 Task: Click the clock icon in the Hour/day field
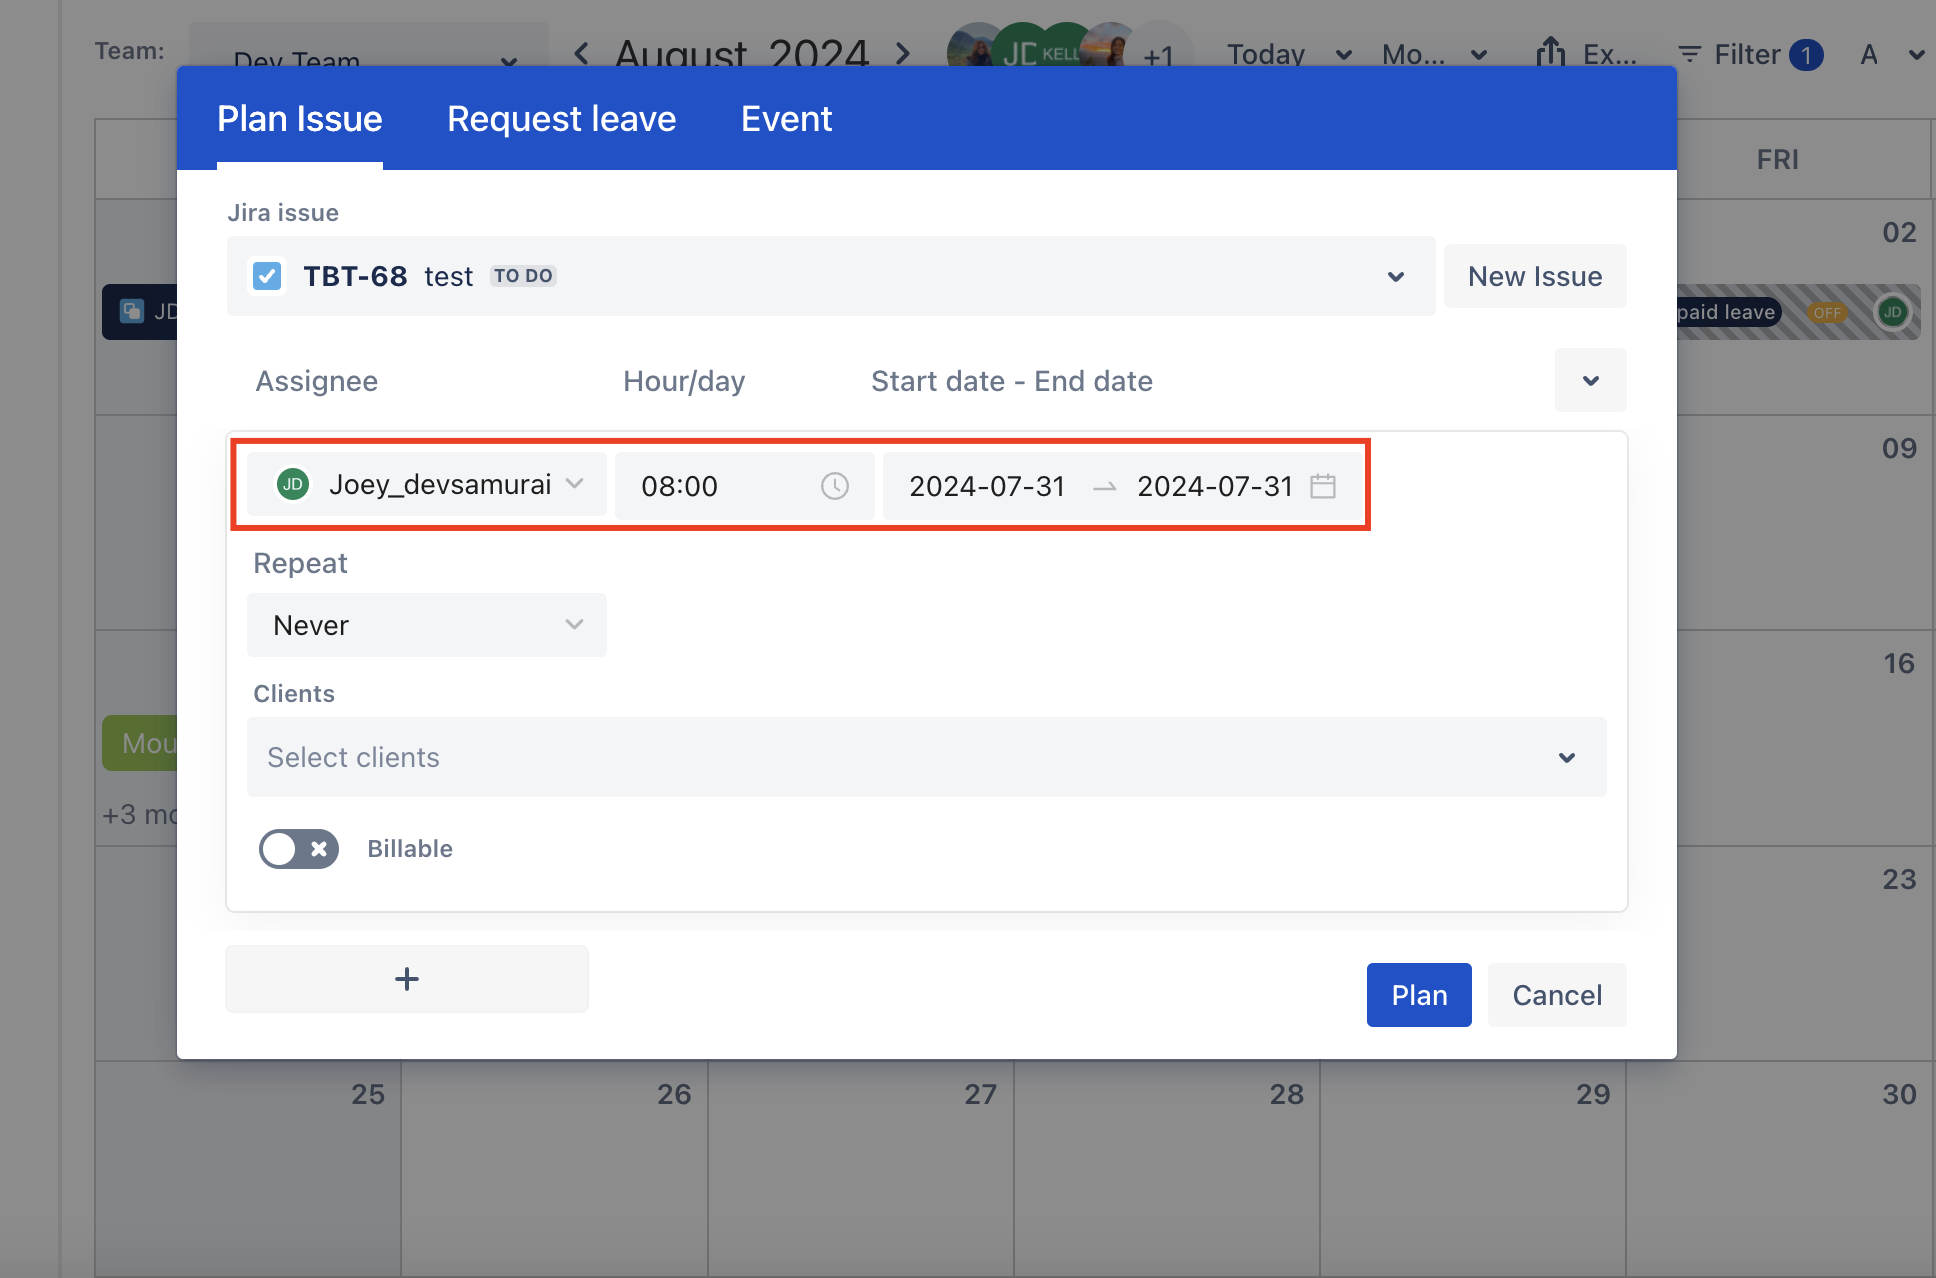click(x=834, y=486)
